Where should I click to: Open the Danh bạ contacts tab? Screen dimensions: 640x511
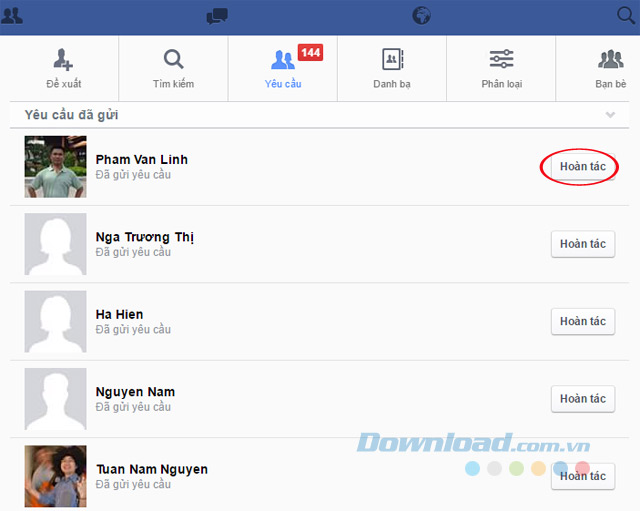[x=392, y=69]
